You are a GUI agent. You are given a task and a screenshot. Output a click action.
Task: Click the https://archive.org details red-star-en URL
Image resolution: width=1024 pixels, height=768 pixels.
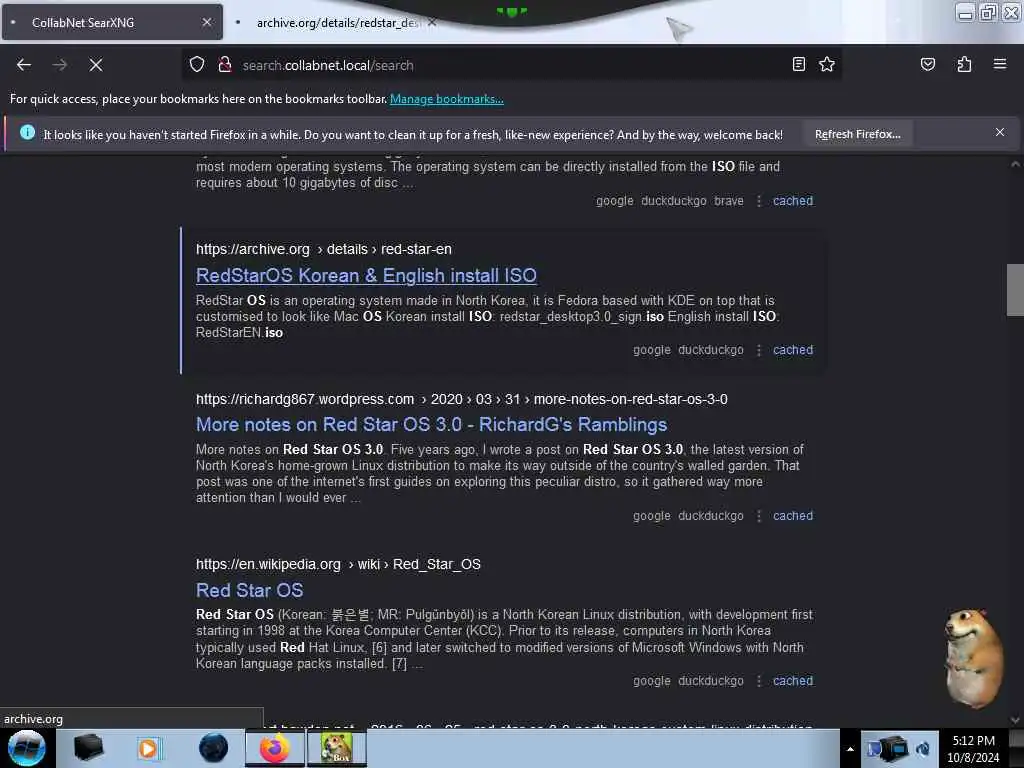[324, 249]
